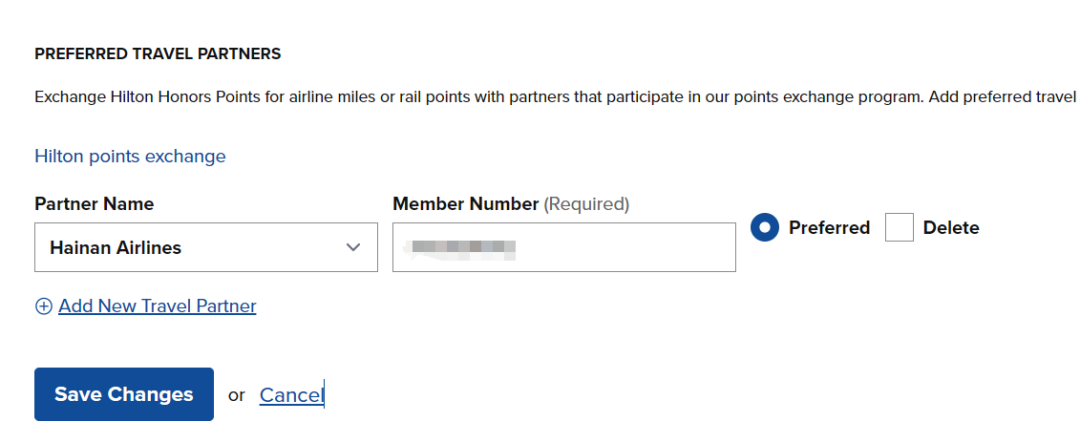Image resolution: width=1080 pixels, height=443 pixels.
Task: Click the Partner Name field label
Action: point(94,204)
